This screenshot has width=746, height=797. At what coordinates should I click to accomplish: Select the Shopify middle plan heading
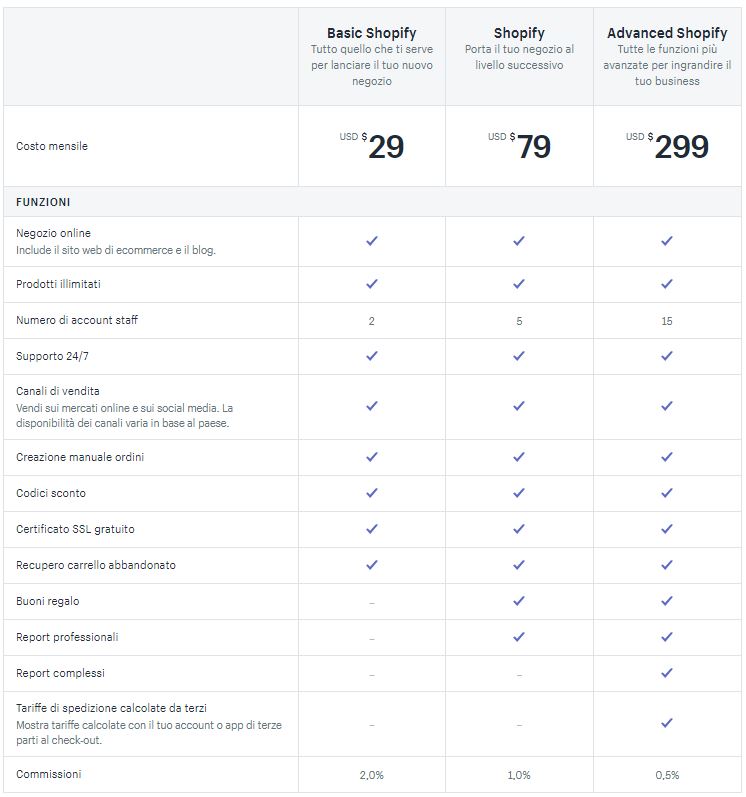pos(519,33)
